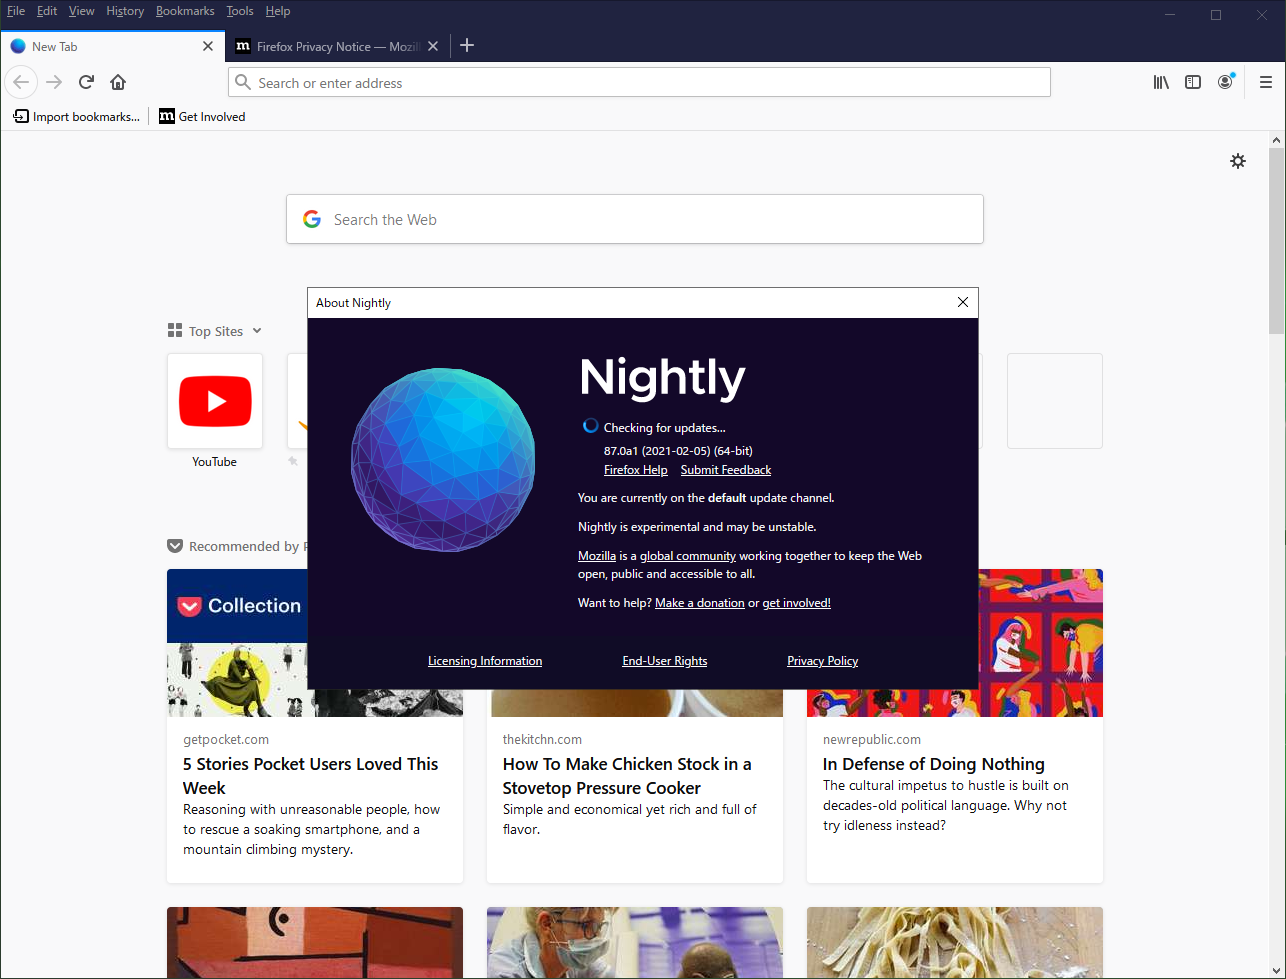Viewport: 1286px width, 979px height.
Task: Open 5 Stories Pocket Users Loved article
Action: coord(311,776)
